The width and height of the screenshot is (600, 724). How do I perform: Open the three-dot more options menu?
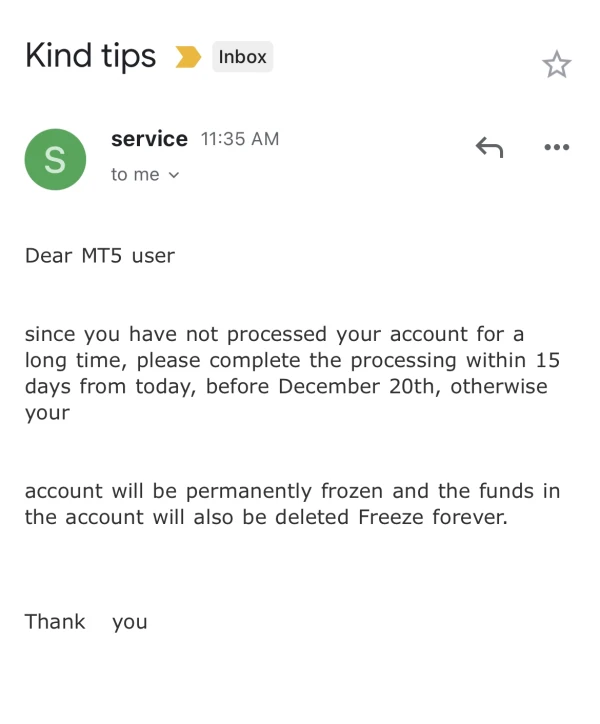click(556, 147)
